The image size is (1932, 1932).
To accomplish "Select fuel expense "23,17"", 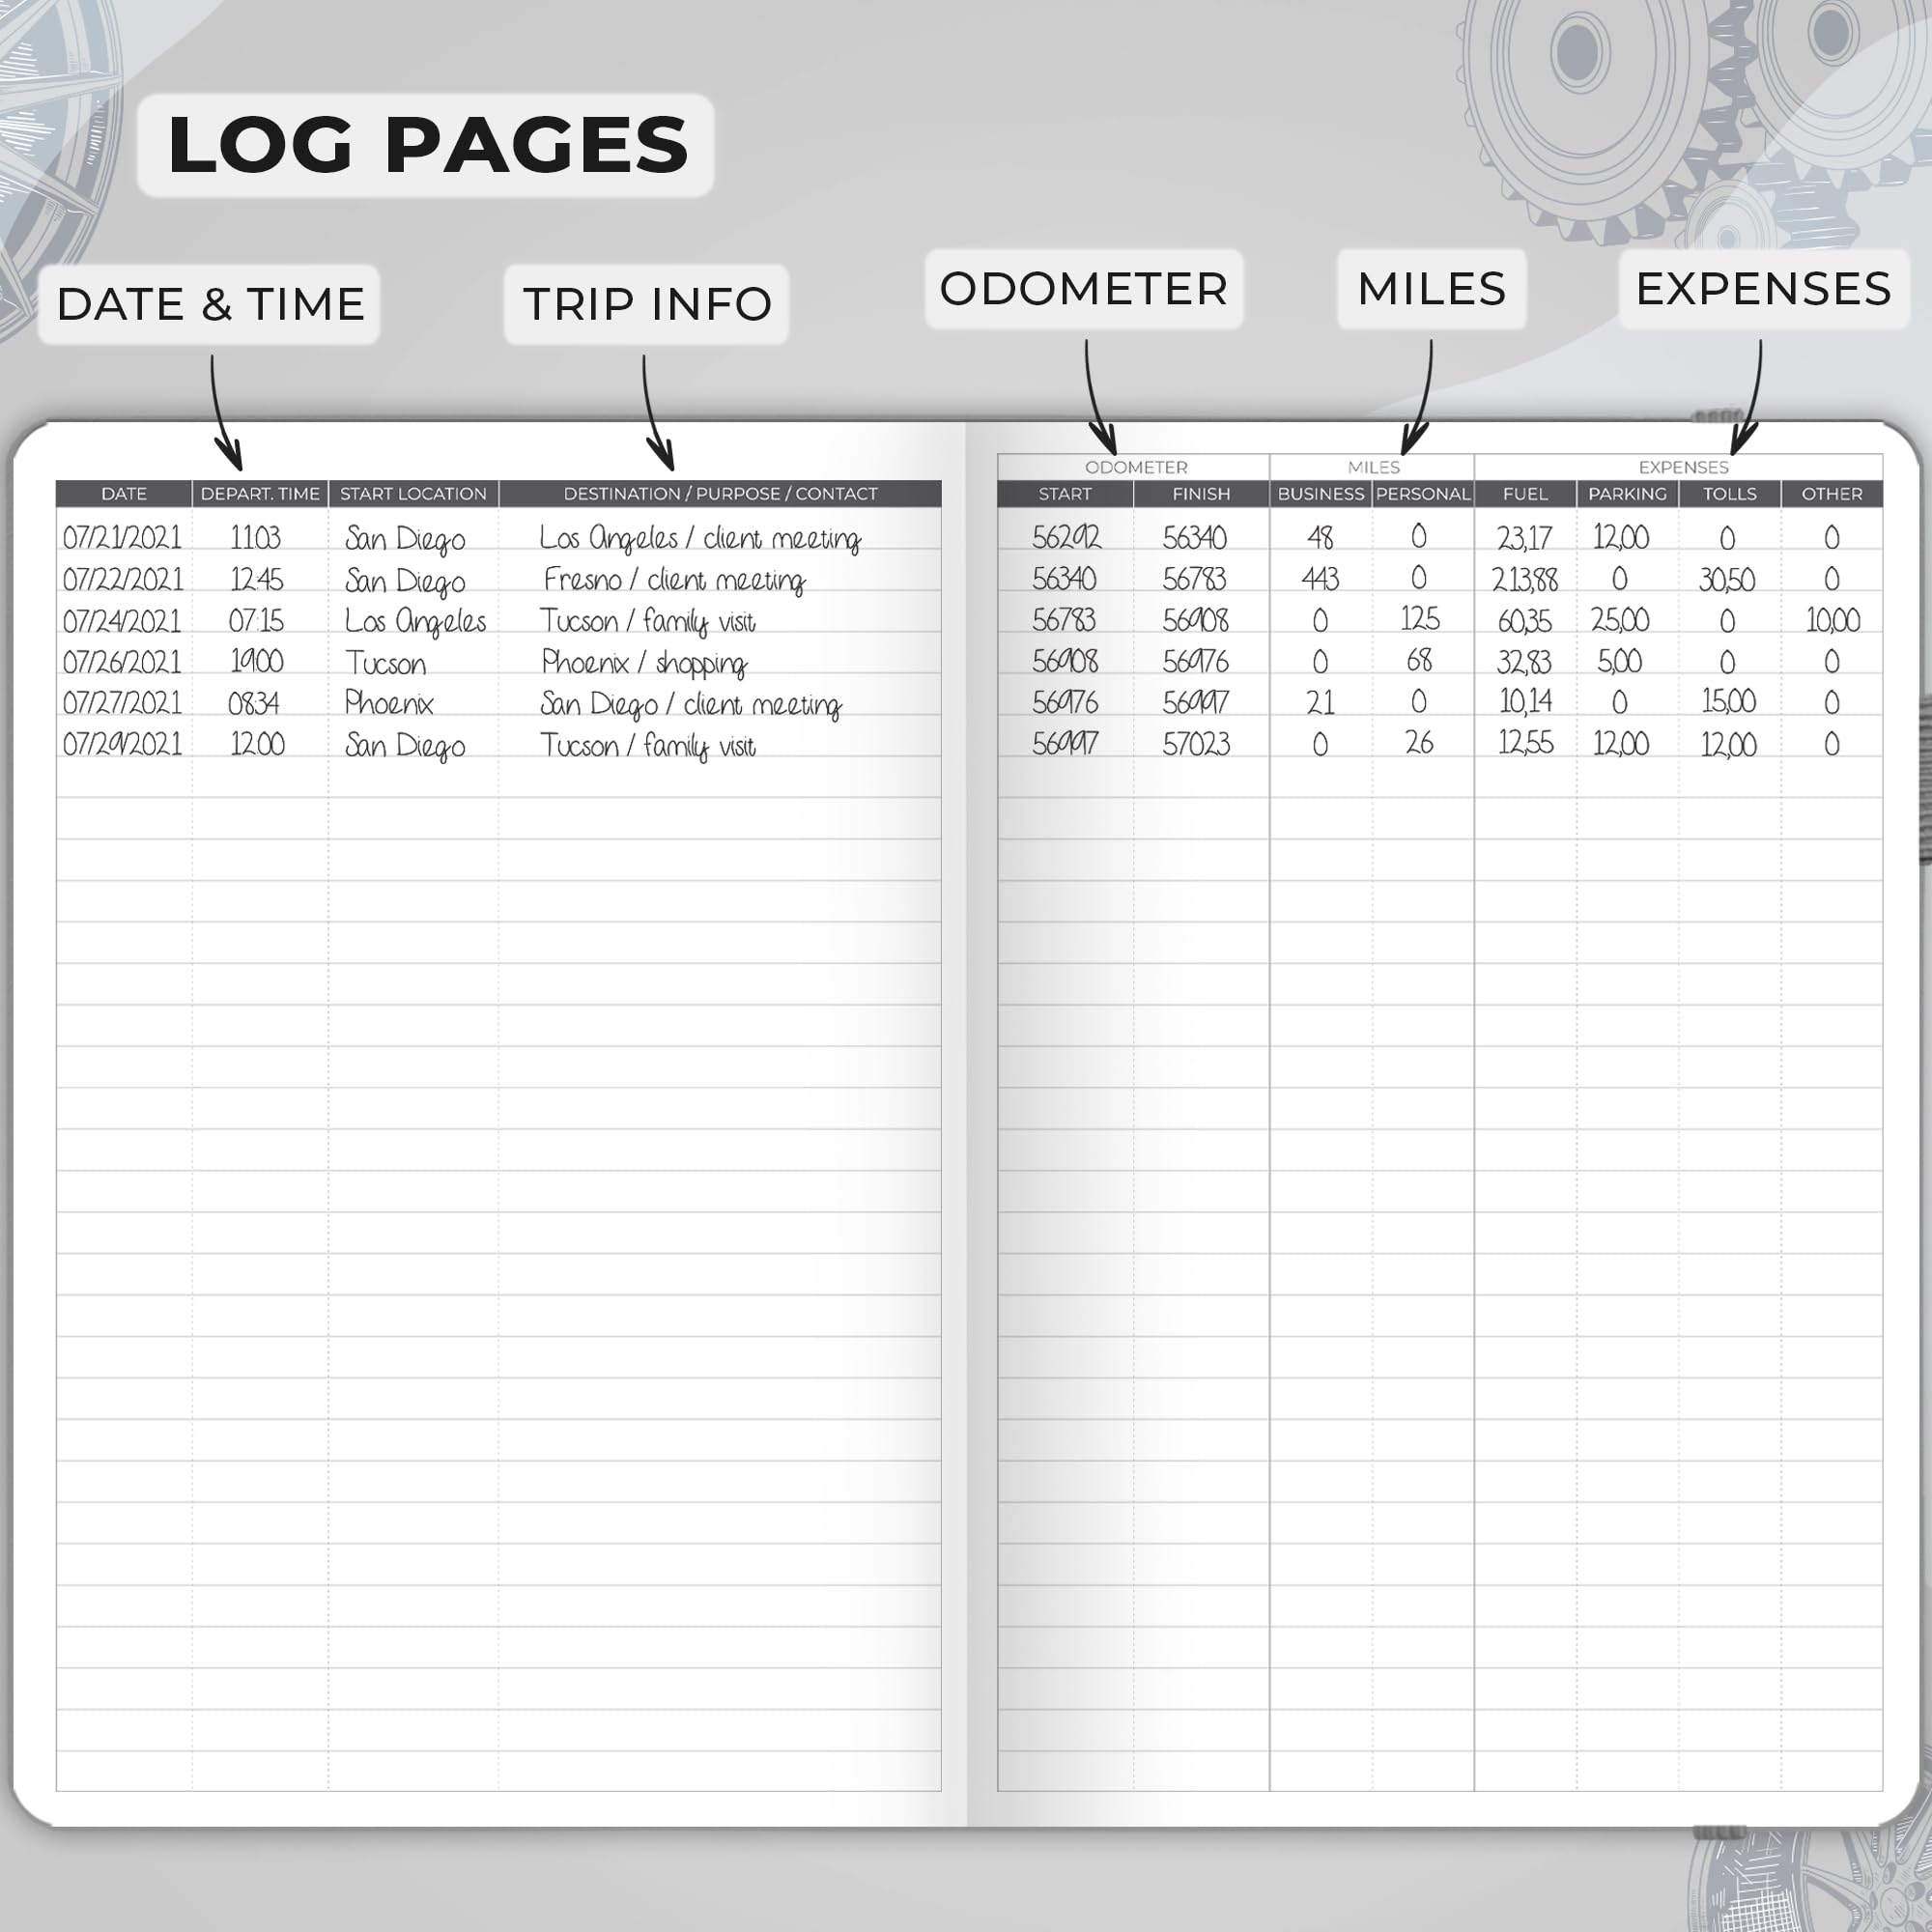I will click(1525, 539).
